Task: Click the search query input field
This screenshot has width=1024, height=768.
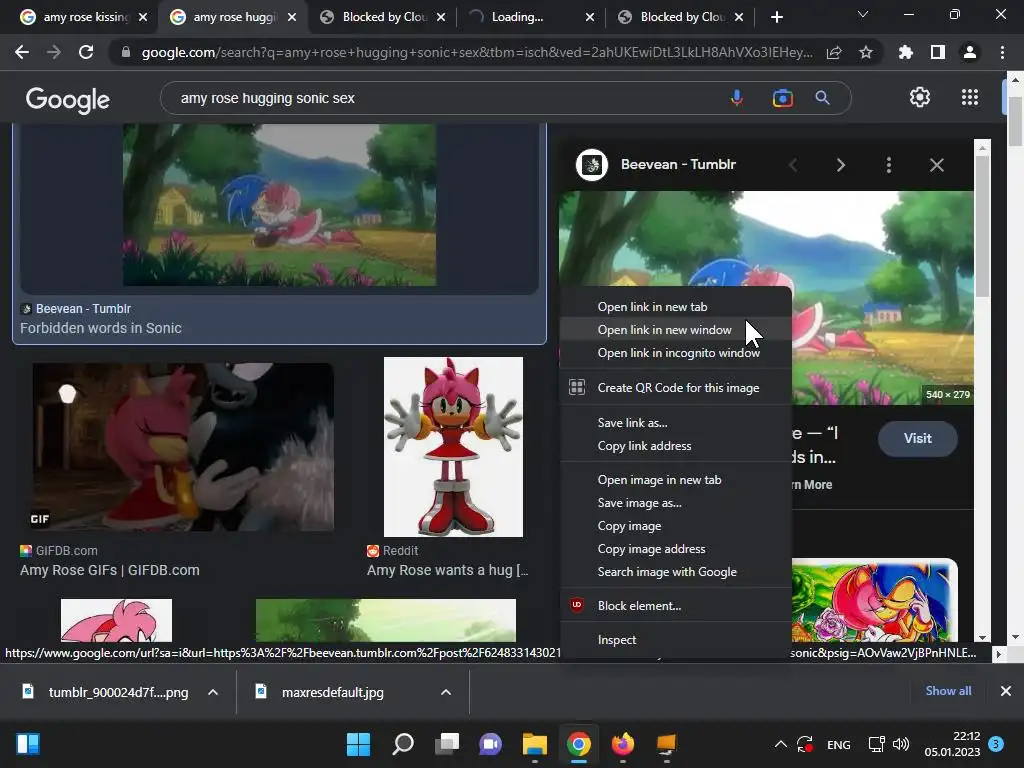Action: point(444,98)
